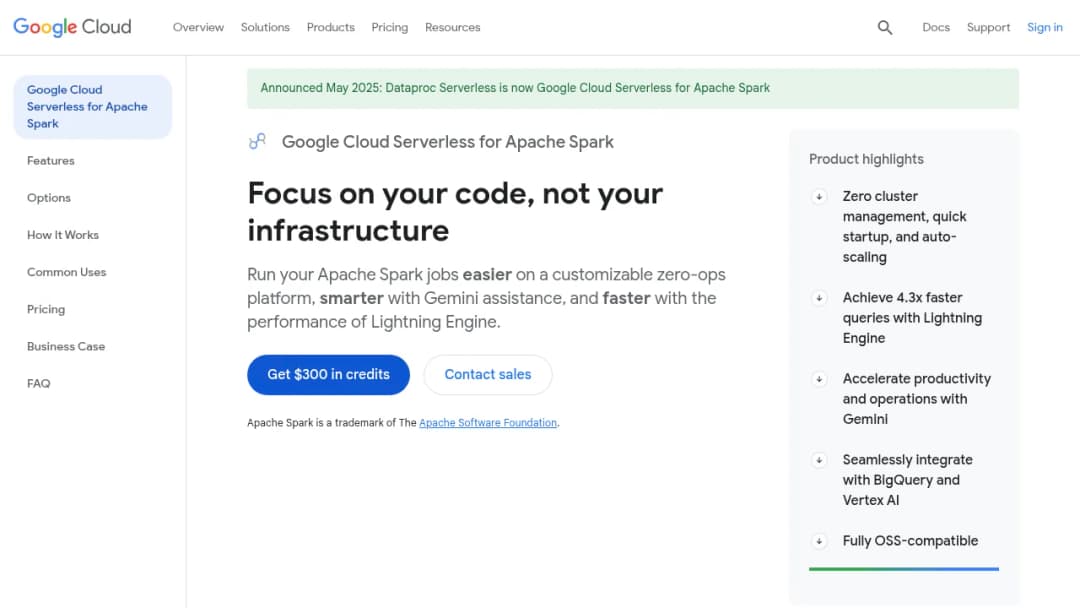This screenshot has height=608, width=1080.
Task: Click Sign in
Action: 1045,28
